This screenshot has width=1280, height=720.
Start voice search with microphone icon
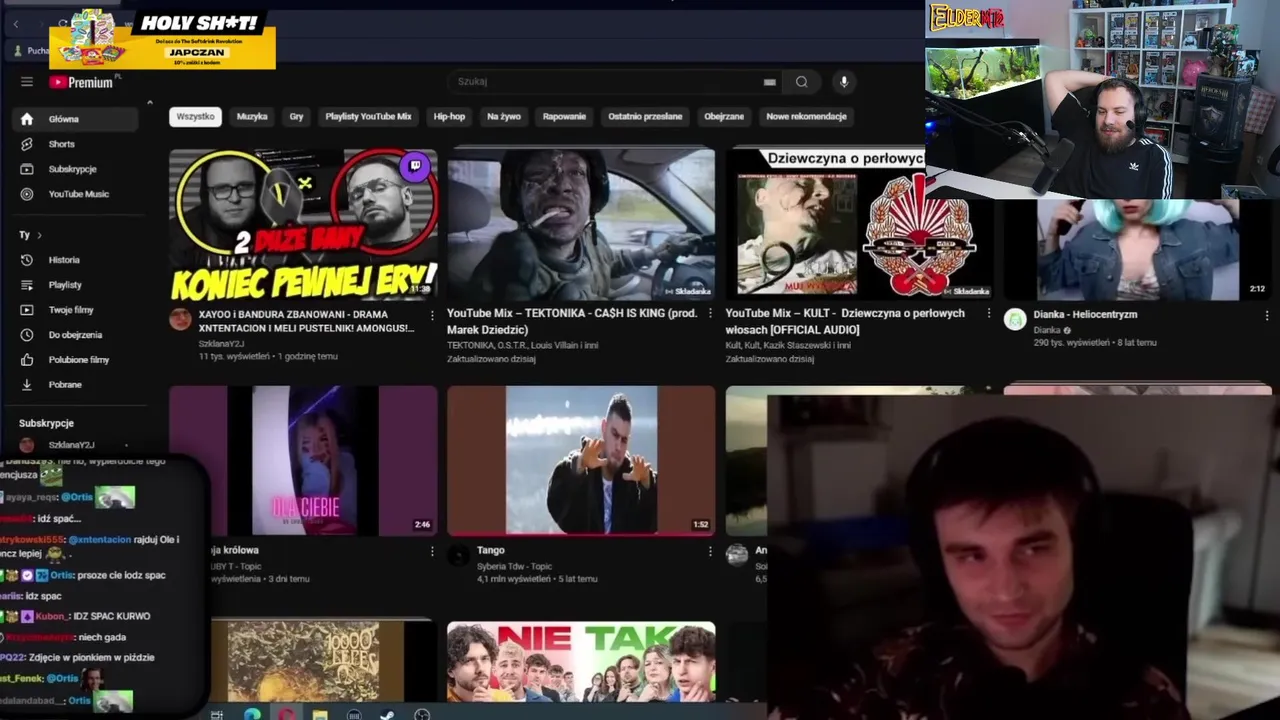tap(844, 82)
